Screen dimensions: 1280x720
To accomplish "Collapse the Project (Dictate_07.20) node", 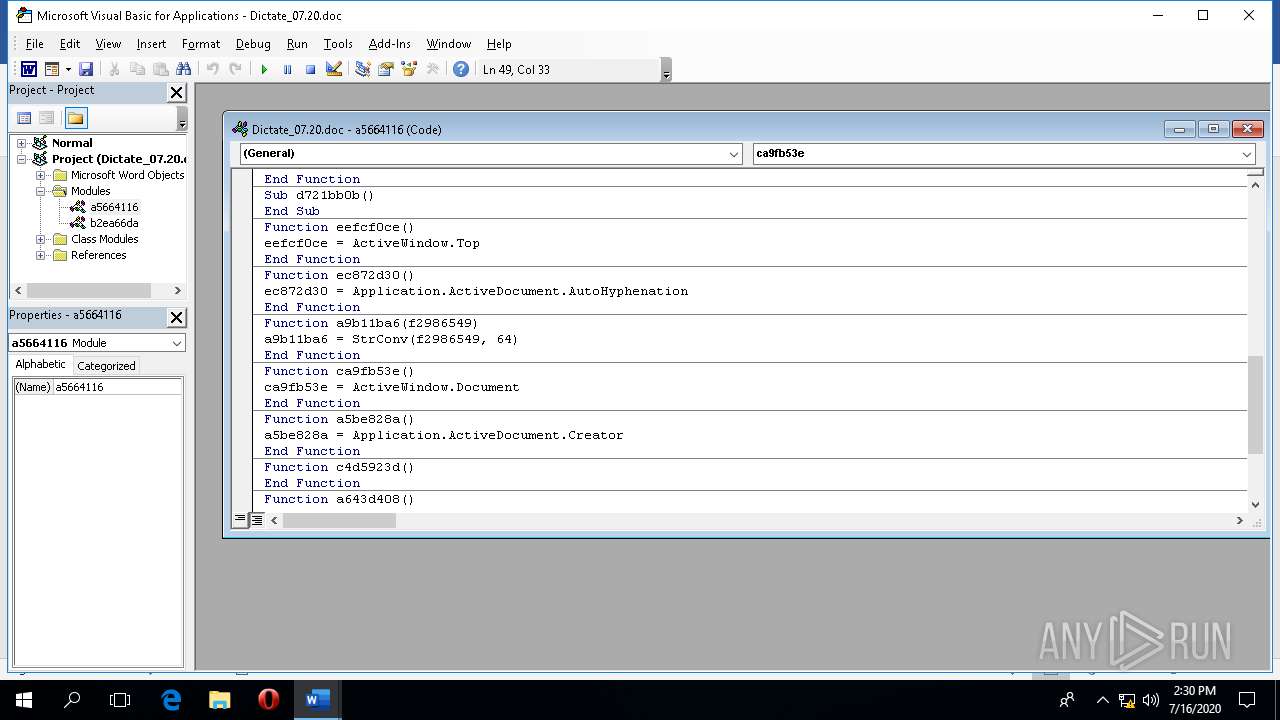I will [x=21, y=159].
